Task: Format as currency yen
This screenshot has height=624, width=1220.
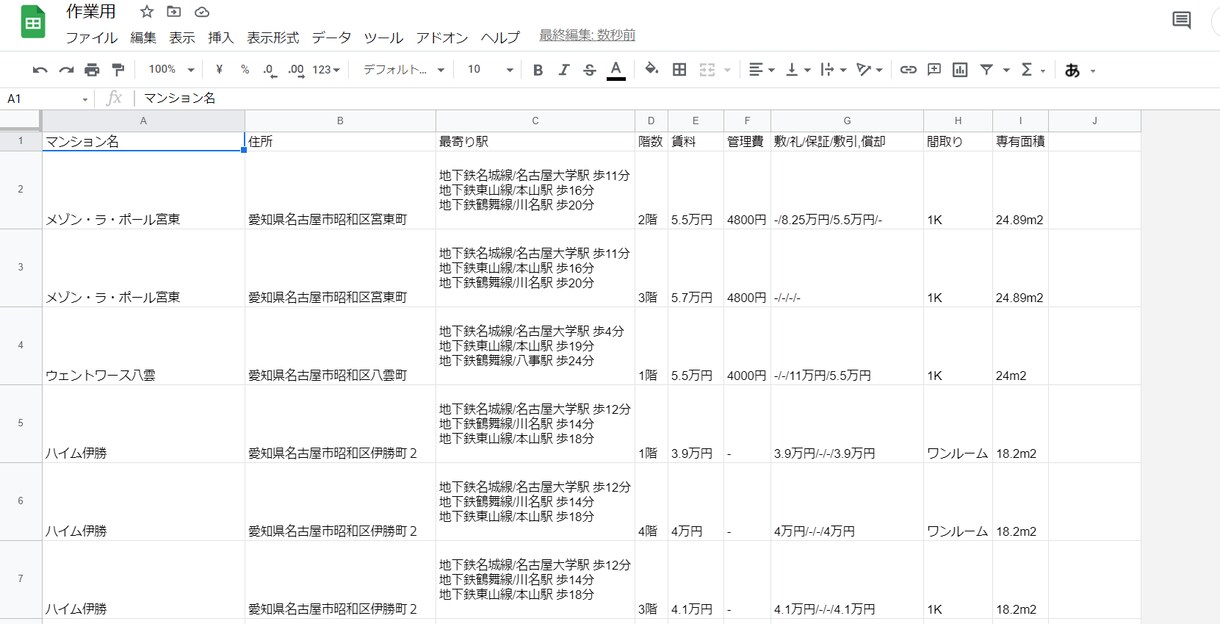Action: [219, 70]
